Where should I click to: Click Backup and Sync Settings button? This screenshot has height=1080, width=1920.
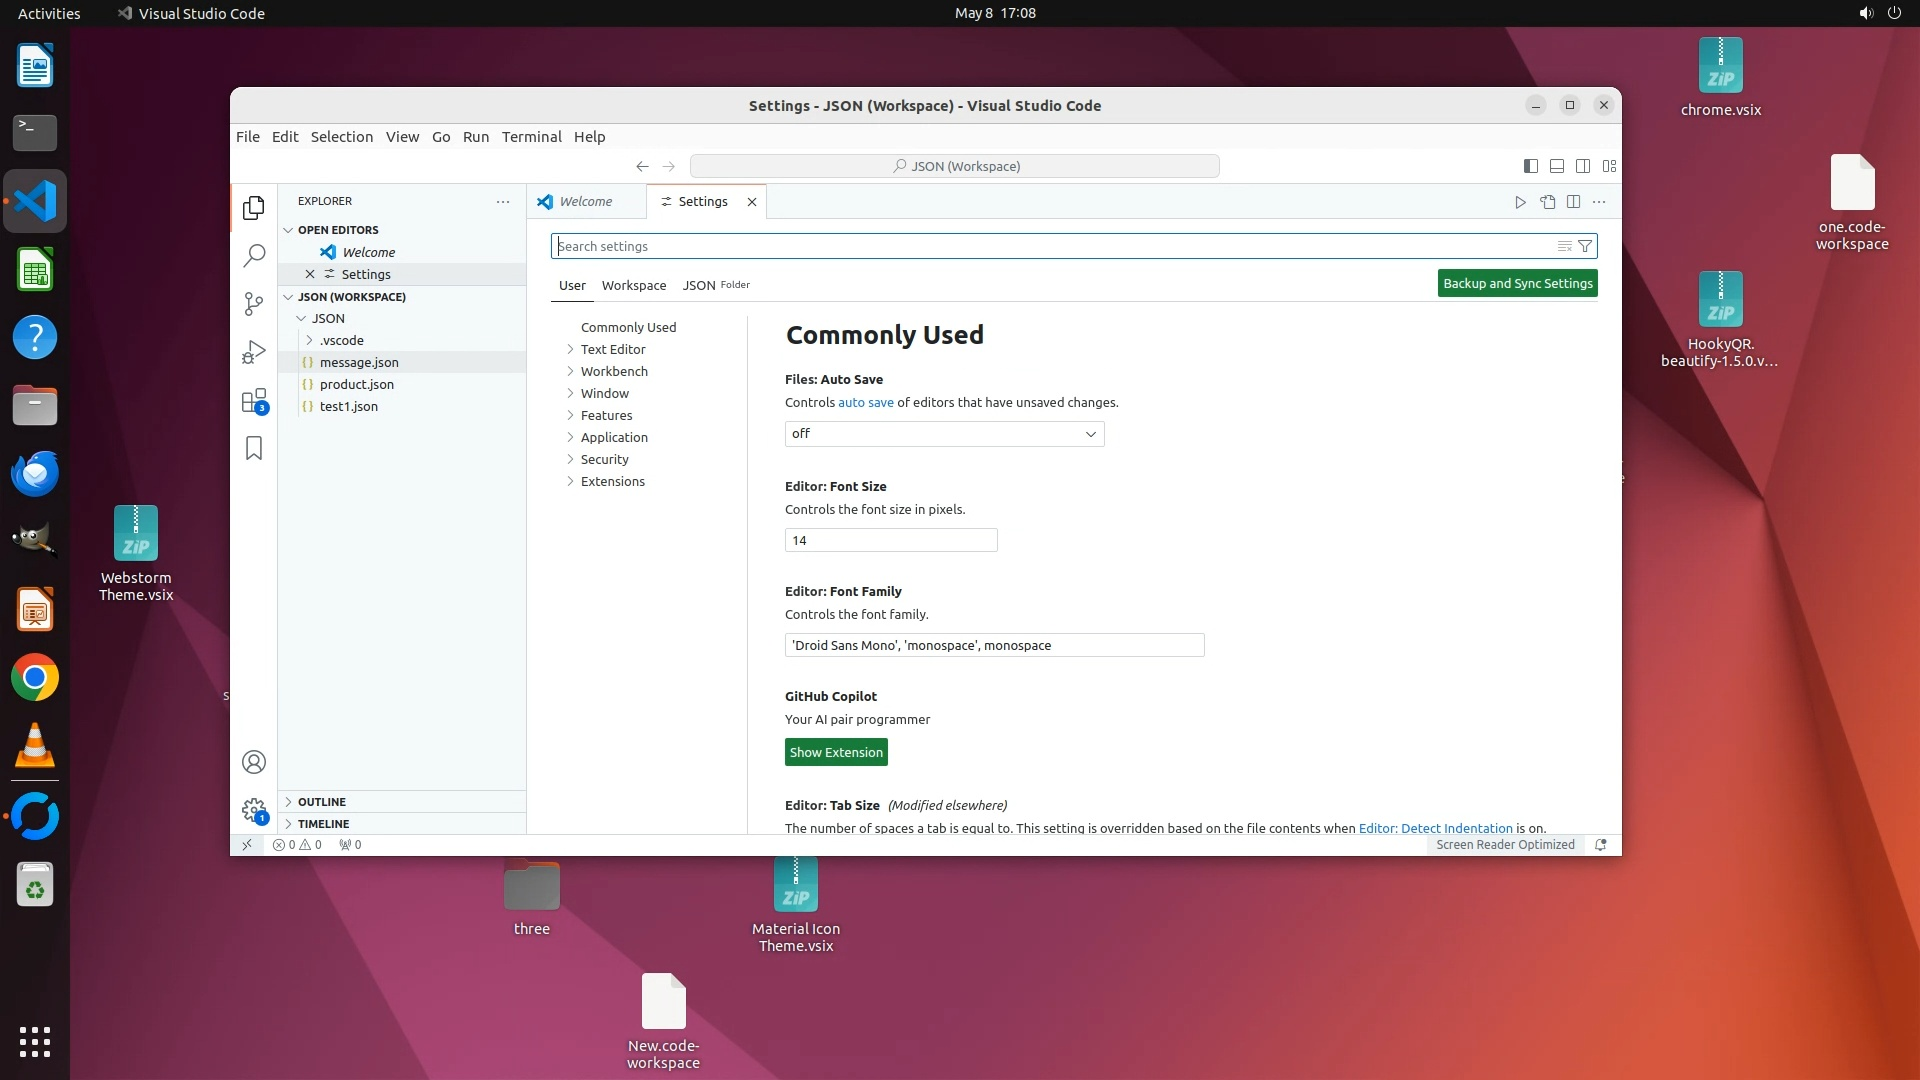tap(1517, 284)
